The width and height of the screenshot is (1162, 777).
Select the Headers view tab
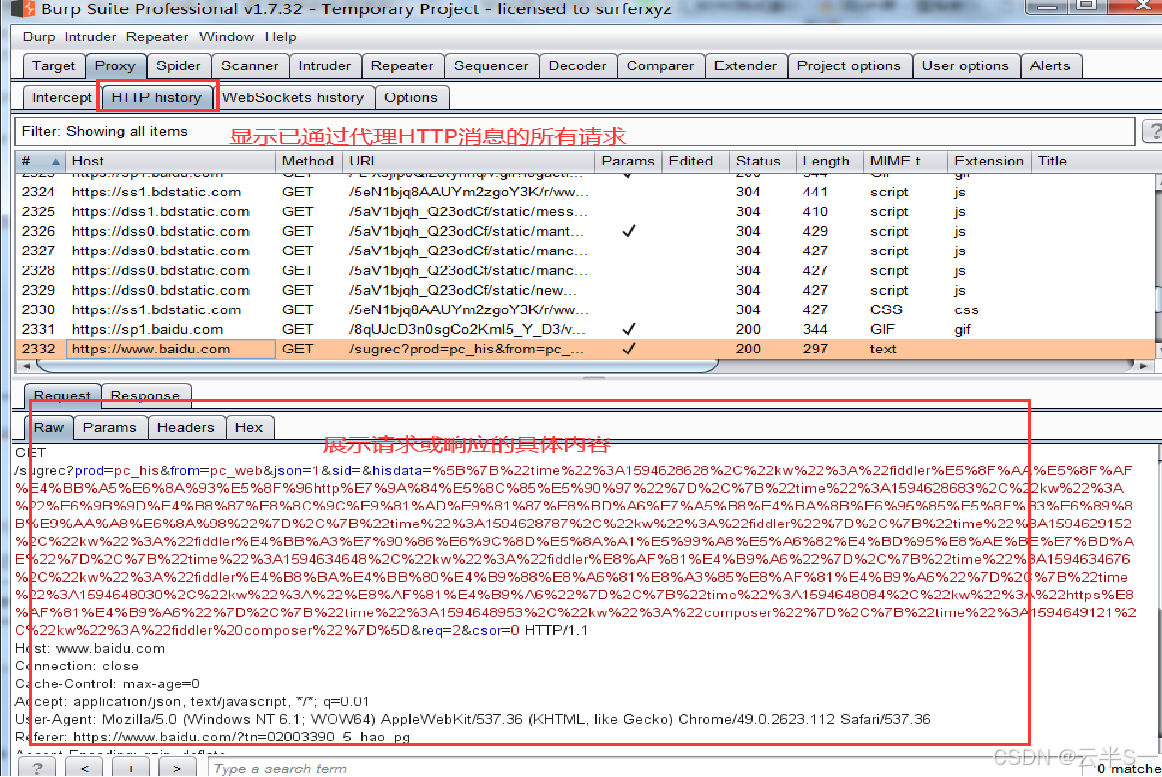(185, 427)
